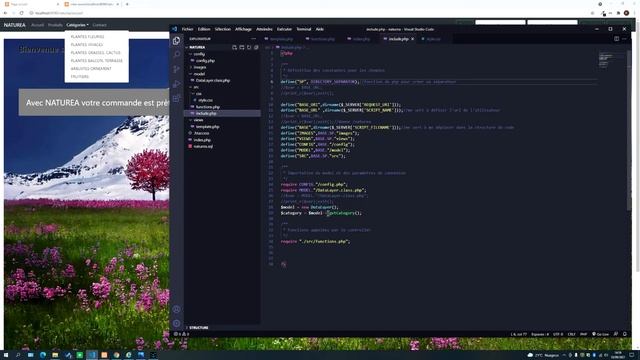Open the Edition menu
Viewport: 640px width, 360px height.
[x=204, y=29]
